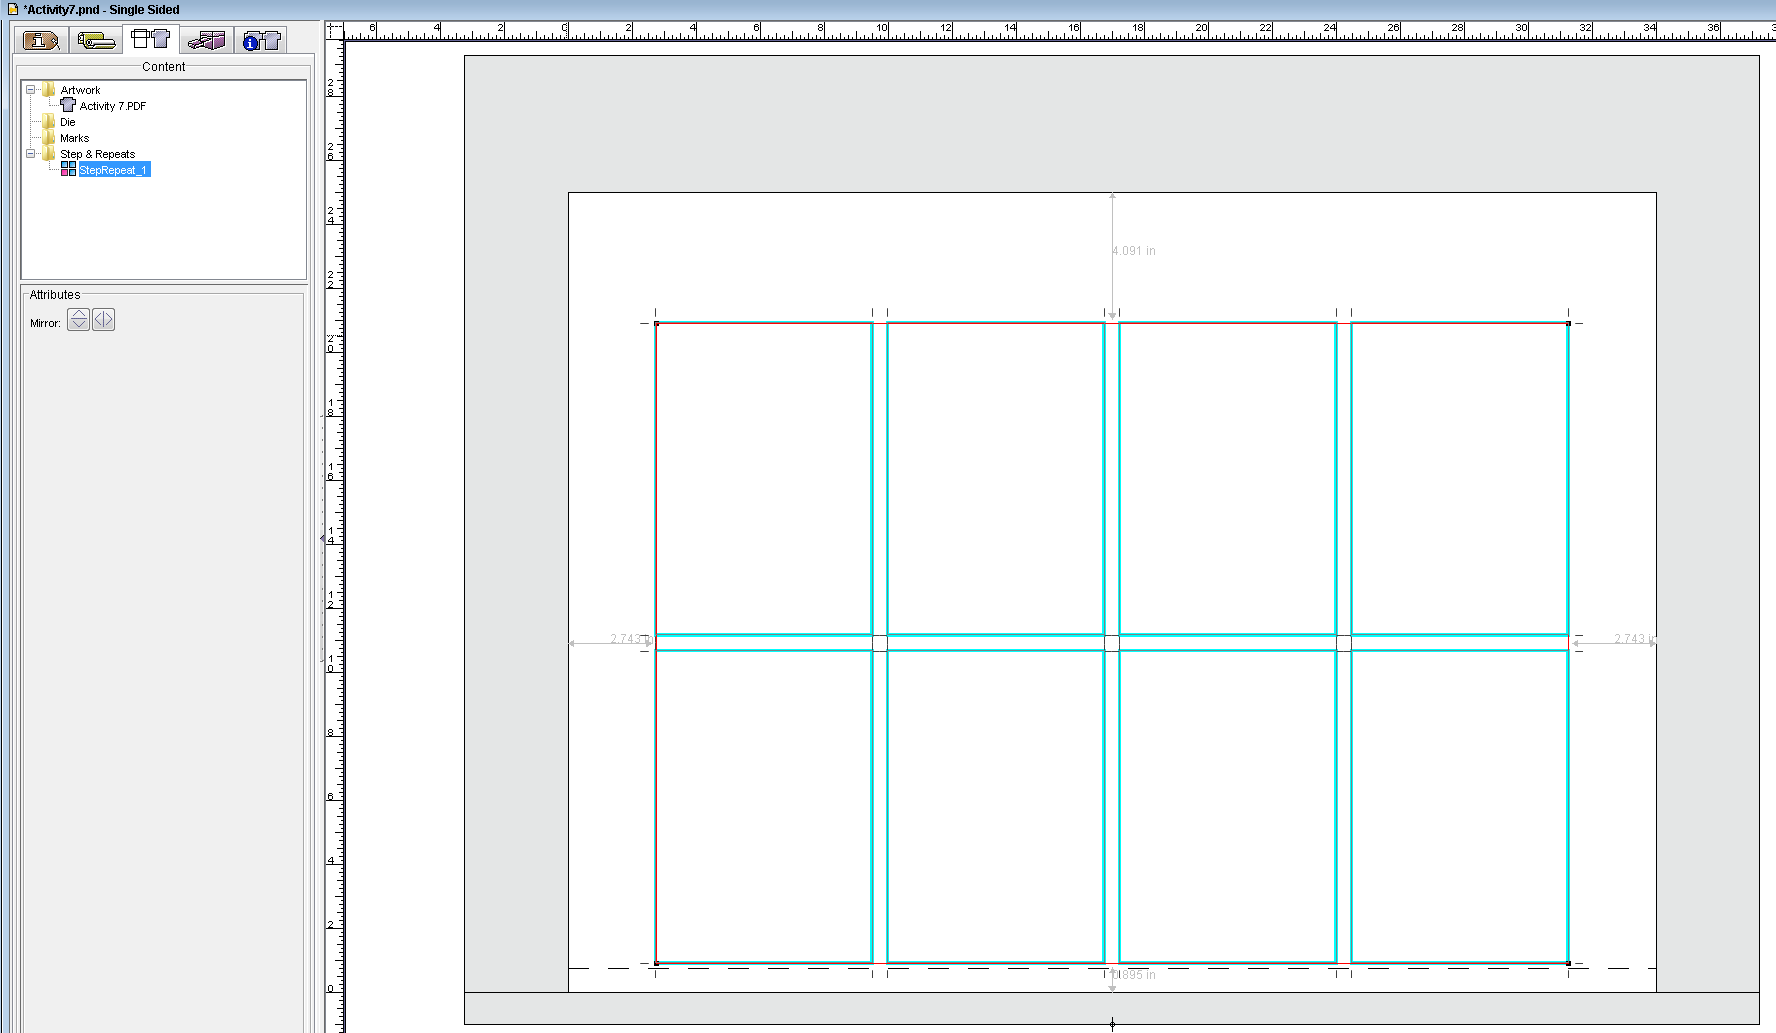Click the StepRepeat_1 grid icon
The height and width of the screenshot is (1033, 1776).
tap(68, 169)
